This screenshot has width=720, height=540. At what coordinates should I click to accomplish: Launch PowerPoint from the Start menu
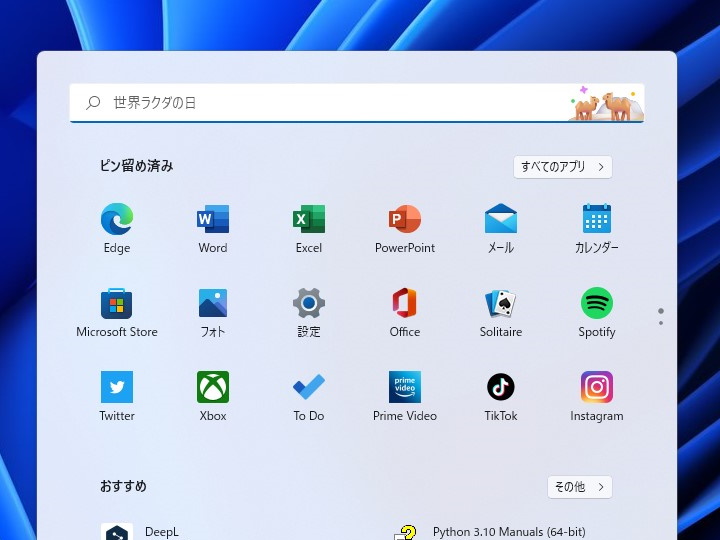(405, 228)
